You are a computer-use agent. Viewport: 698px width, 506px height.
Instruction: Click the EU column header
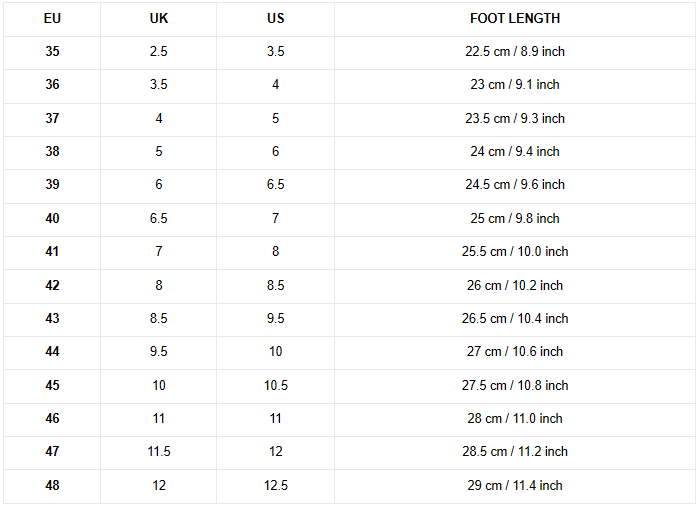point(52,19)
